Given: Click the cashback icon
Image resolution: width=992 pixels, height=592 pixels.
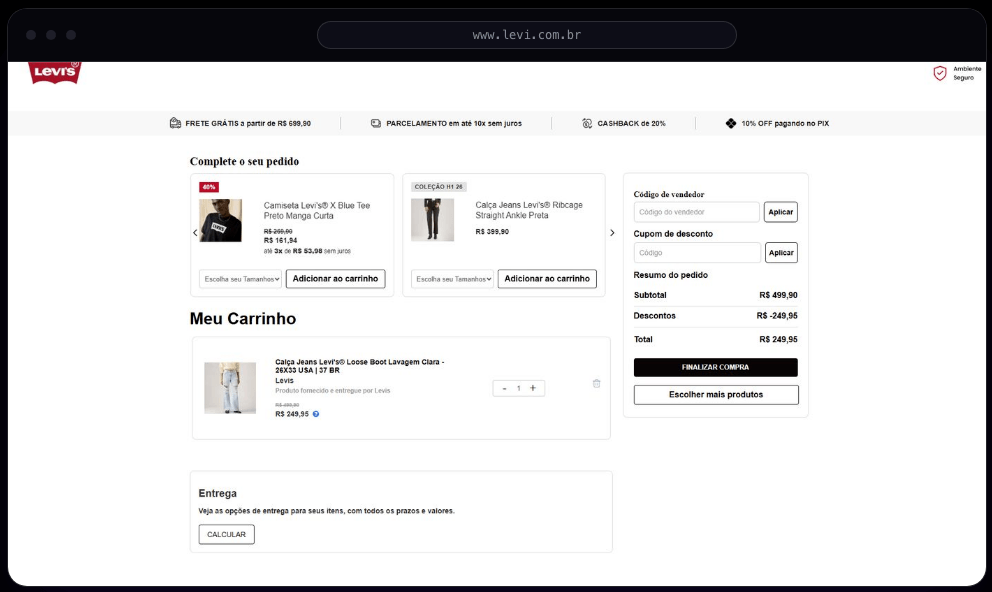Looking at the screenshot, I should coord(587,123).
